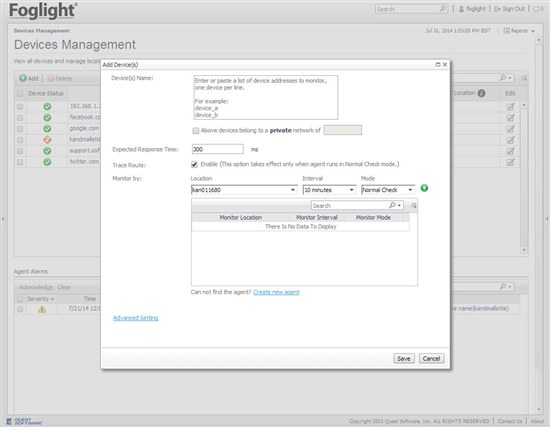The height and width of the screenshot is (427, 550).
Task: Open the Create new agent link
Action: [x=276, y=292]
